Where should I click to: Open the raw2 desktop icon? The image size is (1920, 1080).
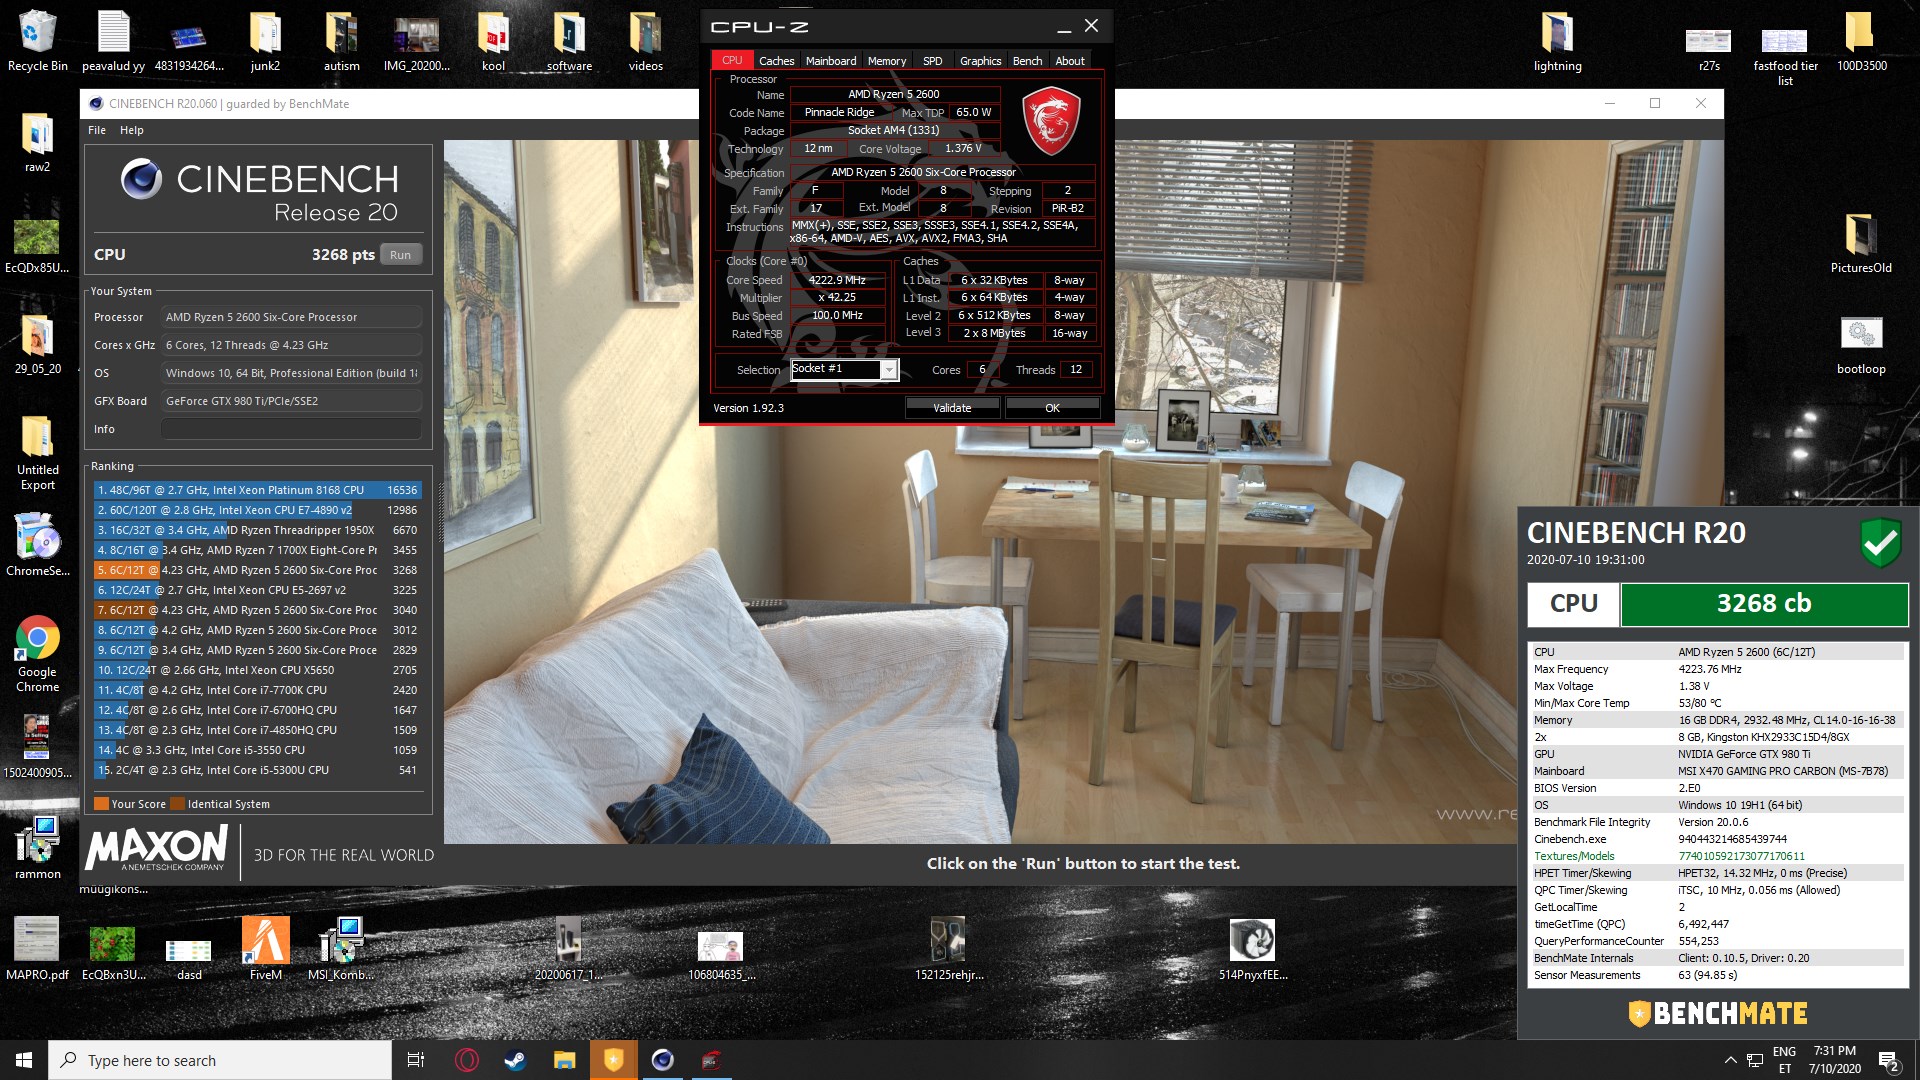[x=37, y=142]
